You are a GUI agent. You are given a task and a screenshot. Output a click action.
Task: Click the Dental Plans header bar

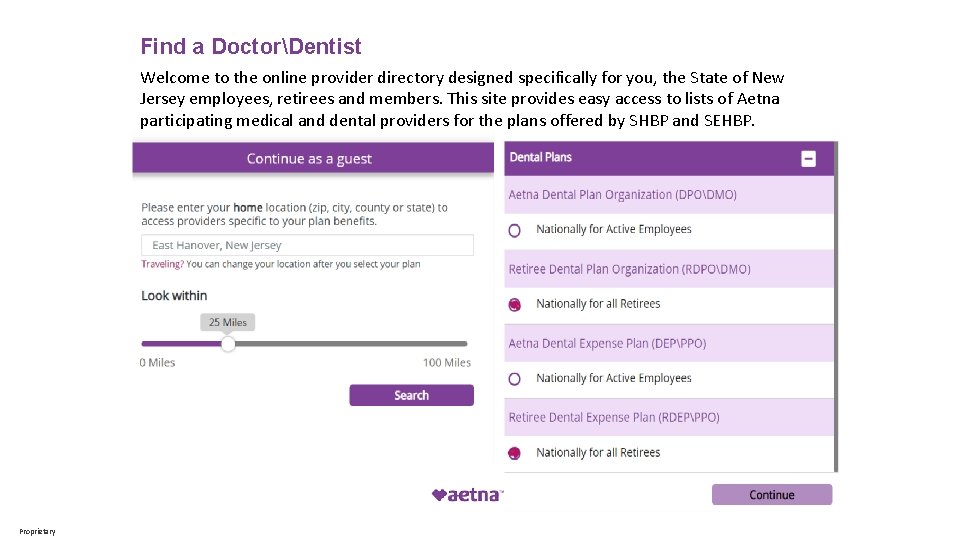pos(669,159)
